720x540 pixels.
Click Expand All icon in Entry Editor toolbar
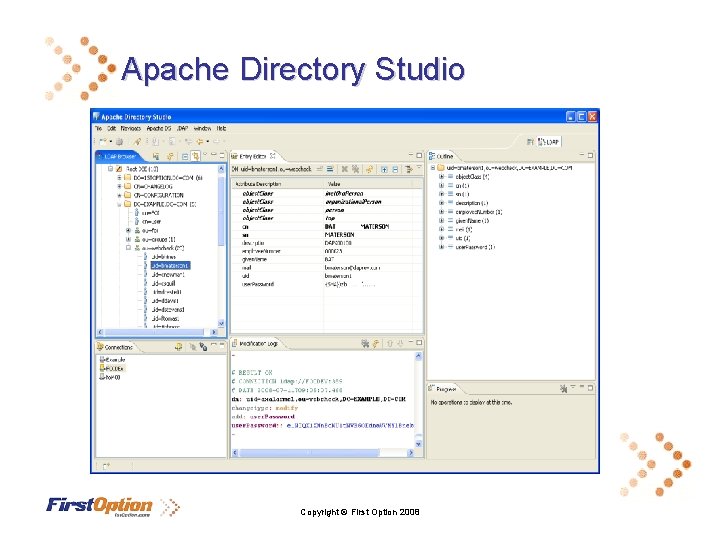coord(384,169)
